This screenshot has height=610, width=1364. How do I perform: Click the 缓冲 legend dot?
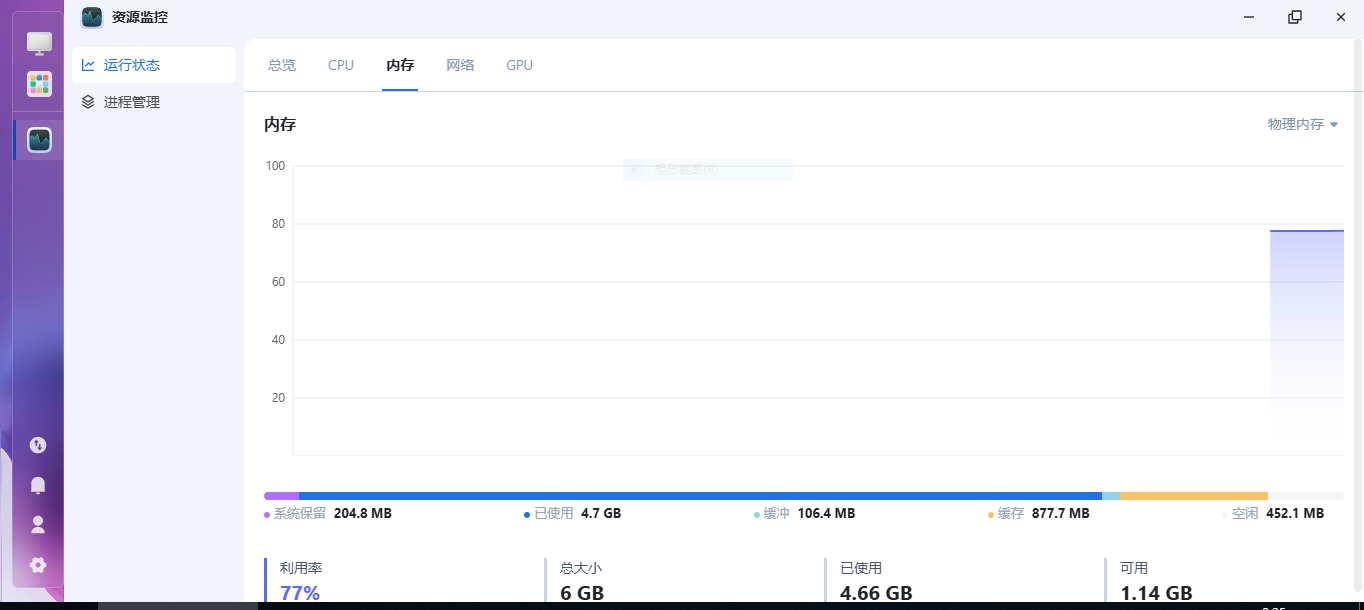click(757, 515)
